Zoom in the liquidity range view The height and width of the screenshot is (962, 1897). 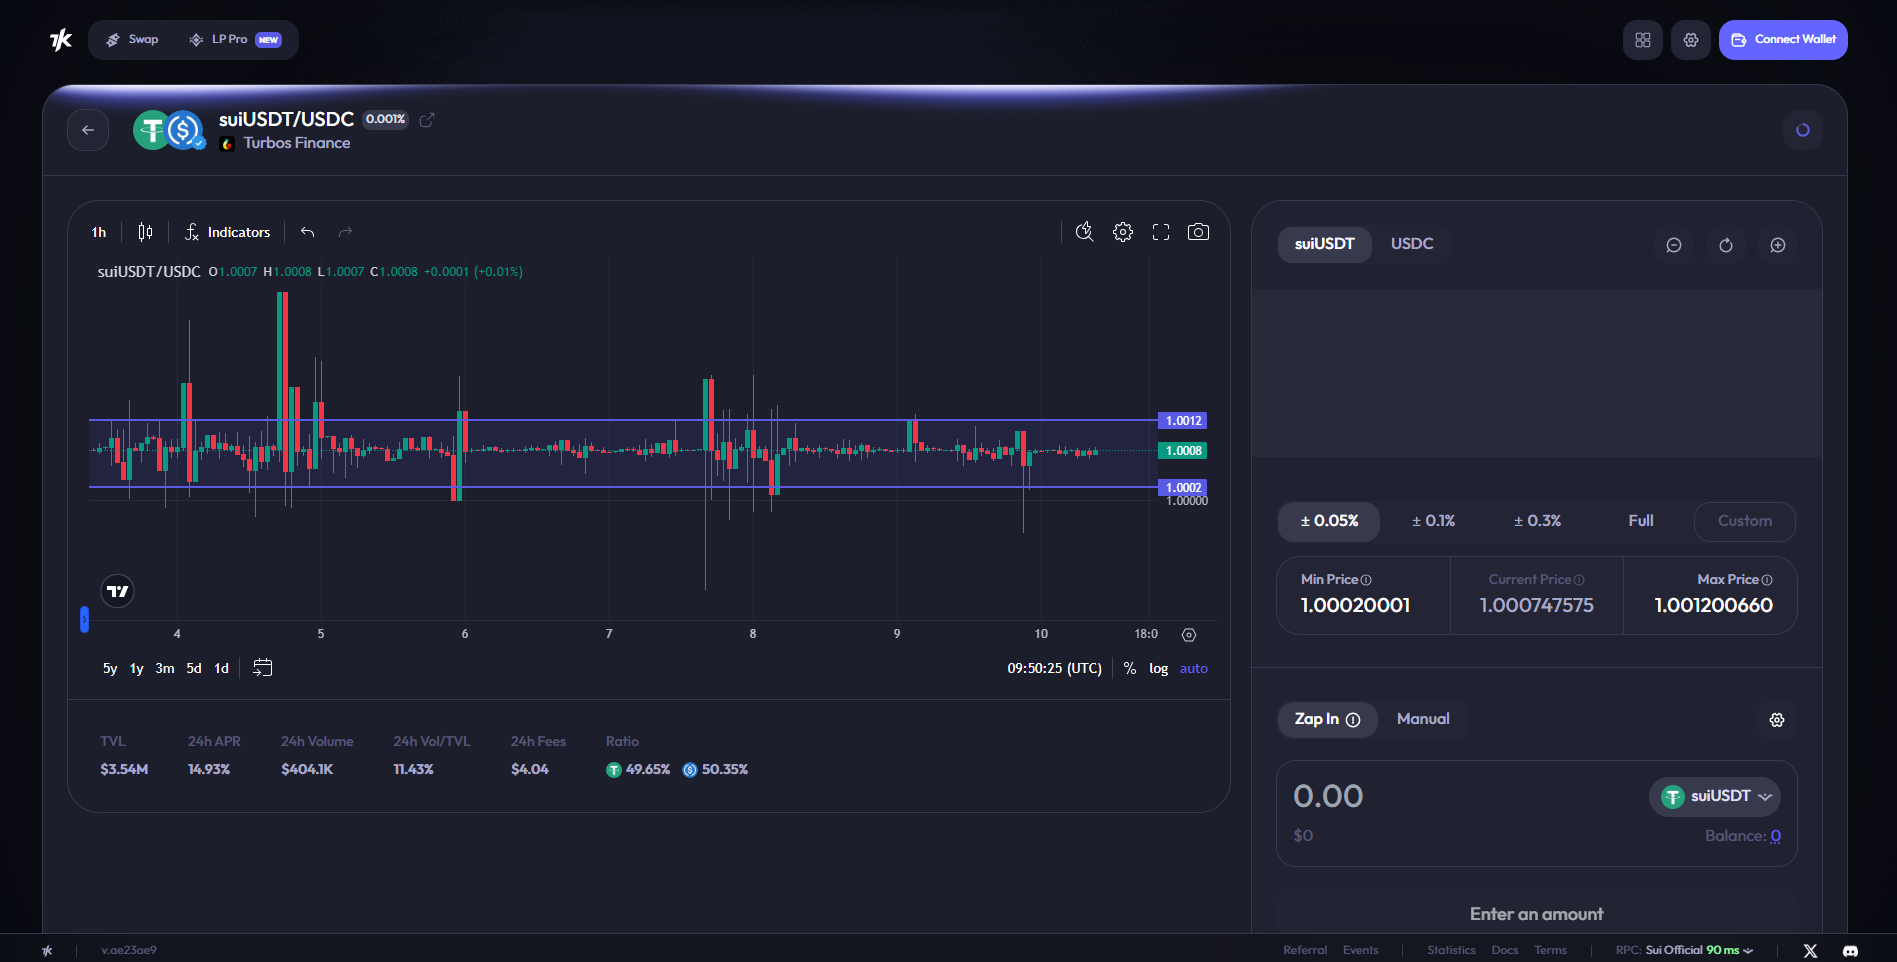tap(1777, 245)
